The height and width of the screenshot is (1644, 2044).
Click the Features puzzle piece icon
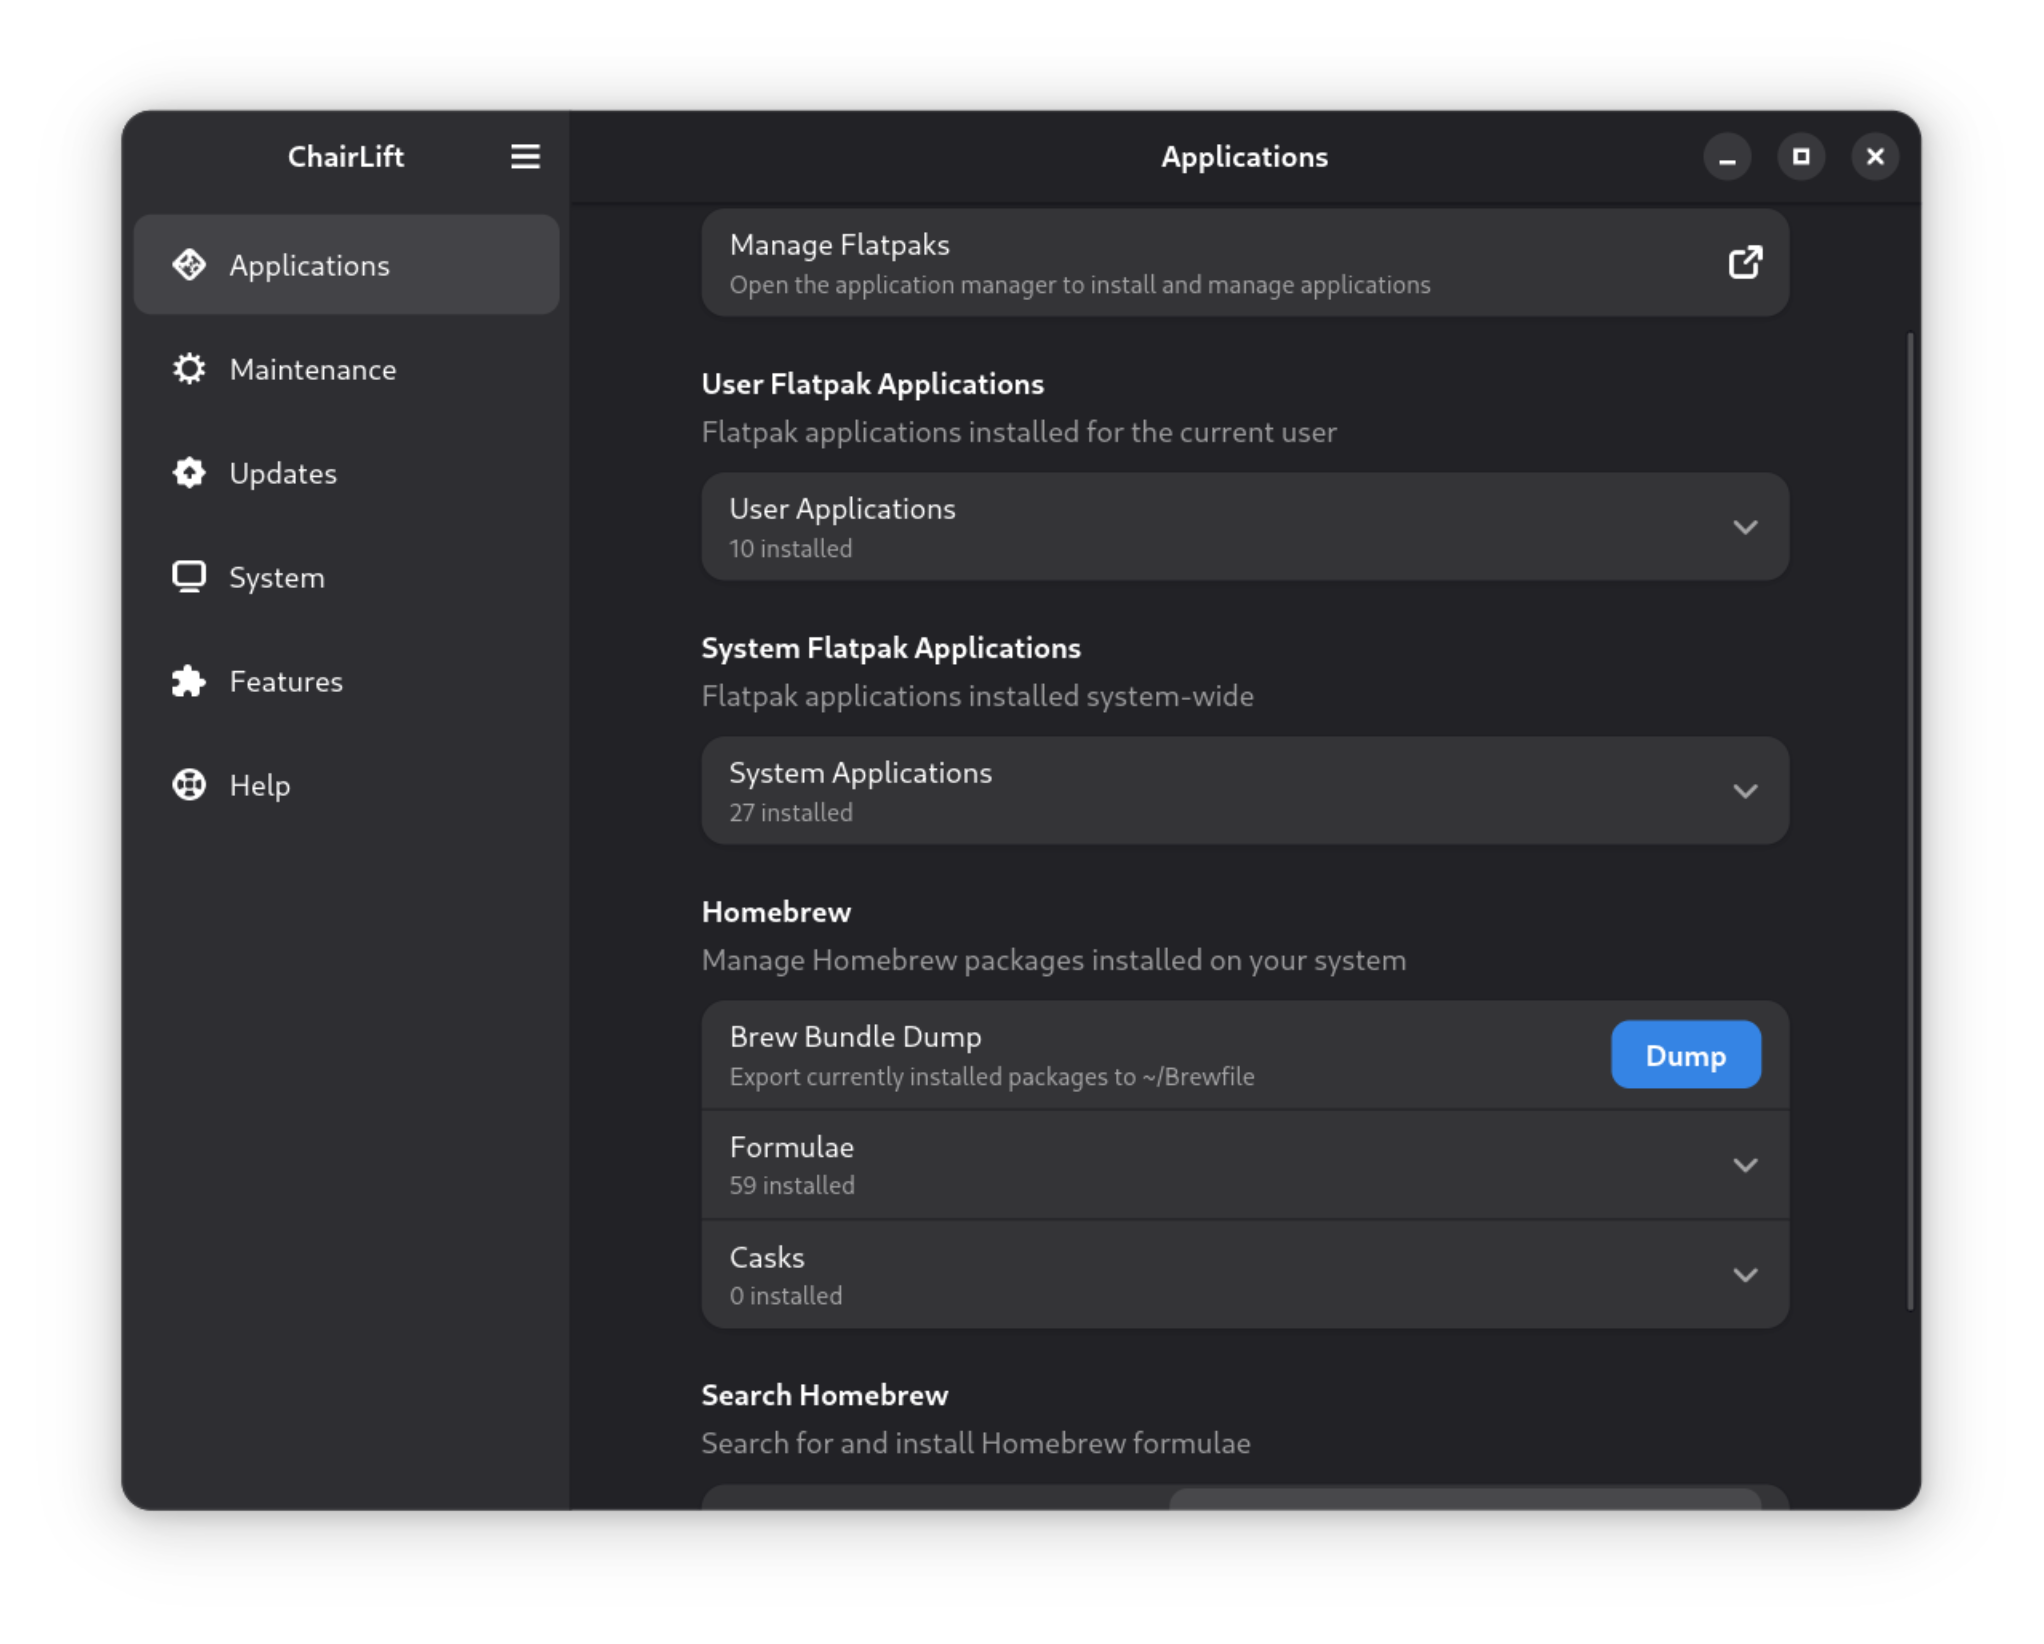point(189,681)
